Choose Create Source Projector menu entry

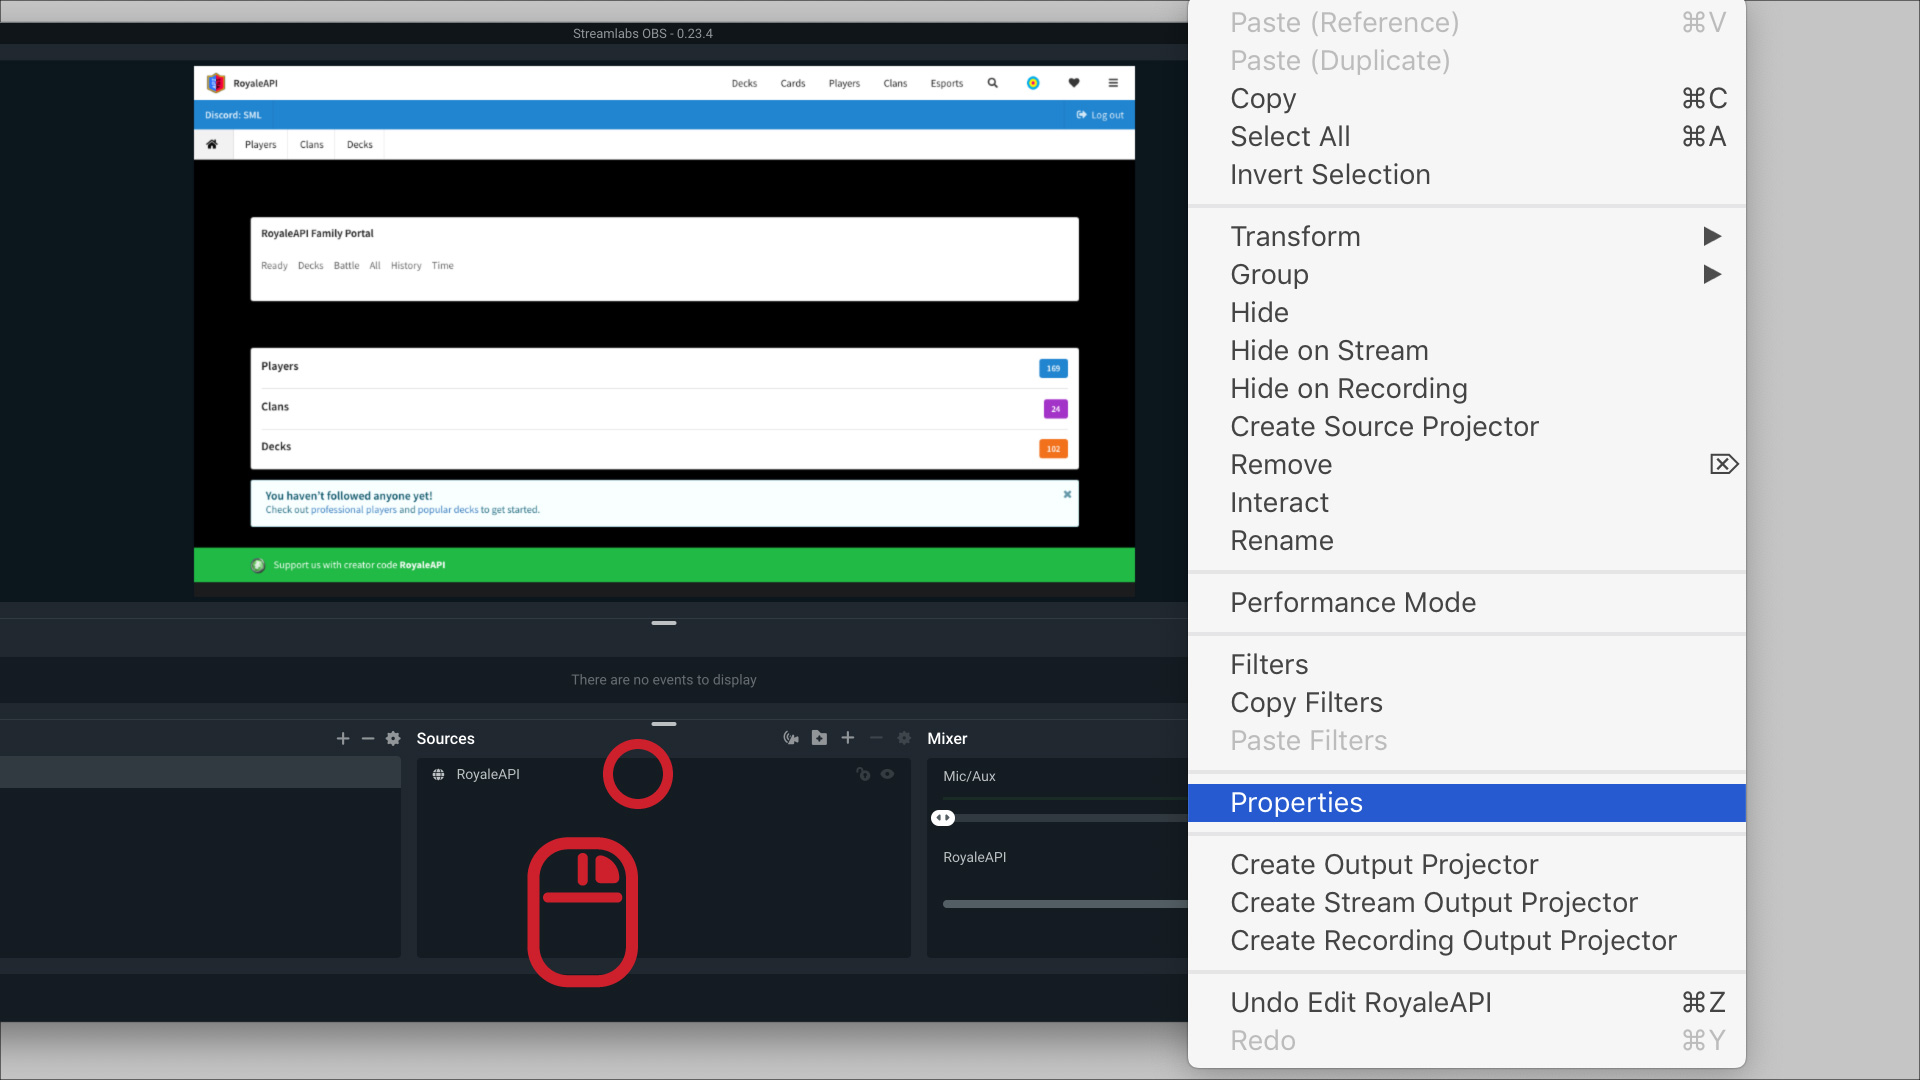(1467, 426)
